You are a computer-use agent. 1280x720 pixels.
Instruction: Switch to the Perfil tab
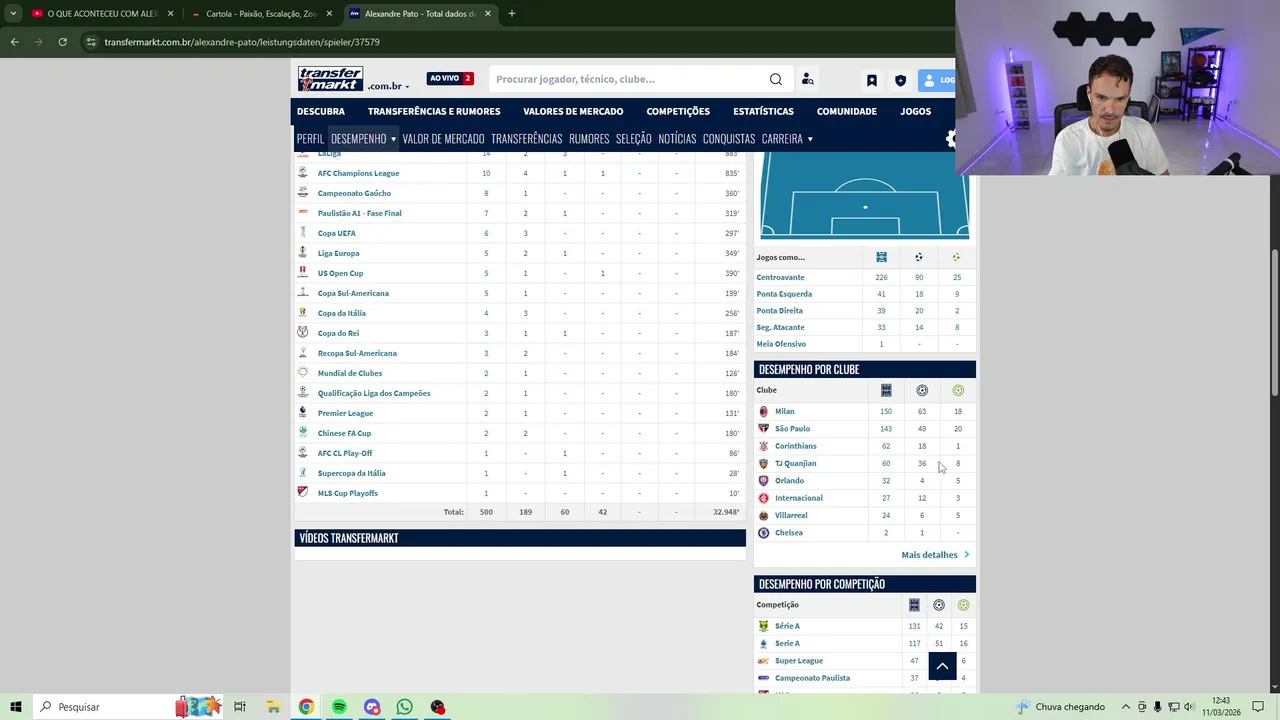pyautogui.click(x=310, y=139)
